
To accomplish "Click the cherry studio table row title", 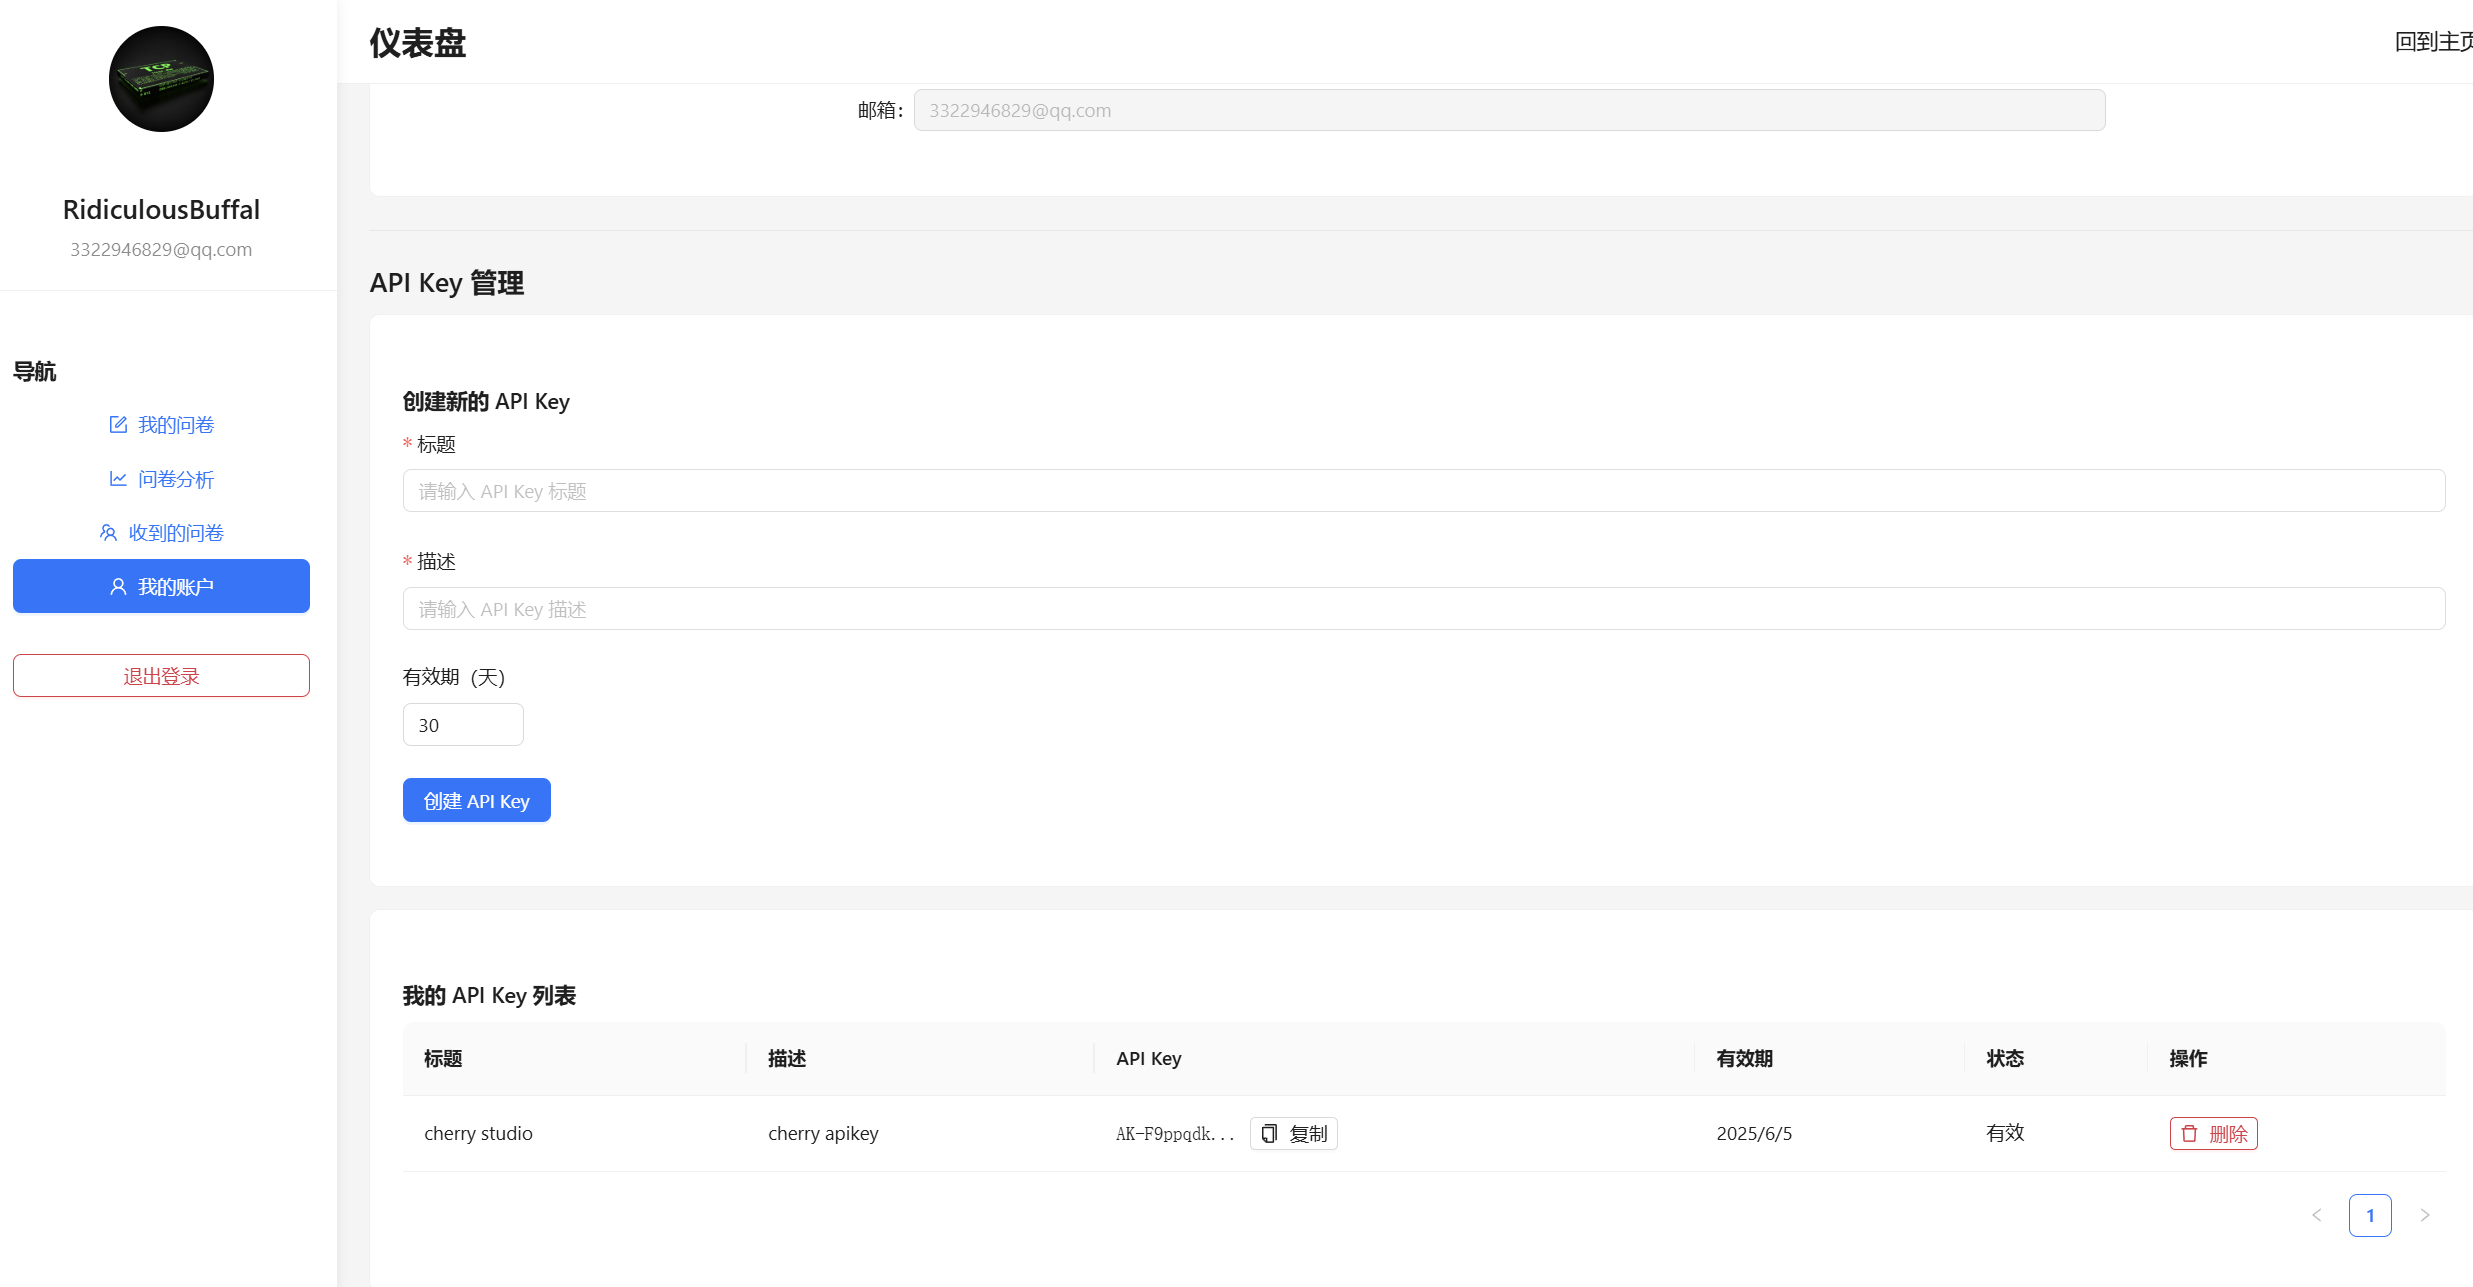I will 478,1134.
